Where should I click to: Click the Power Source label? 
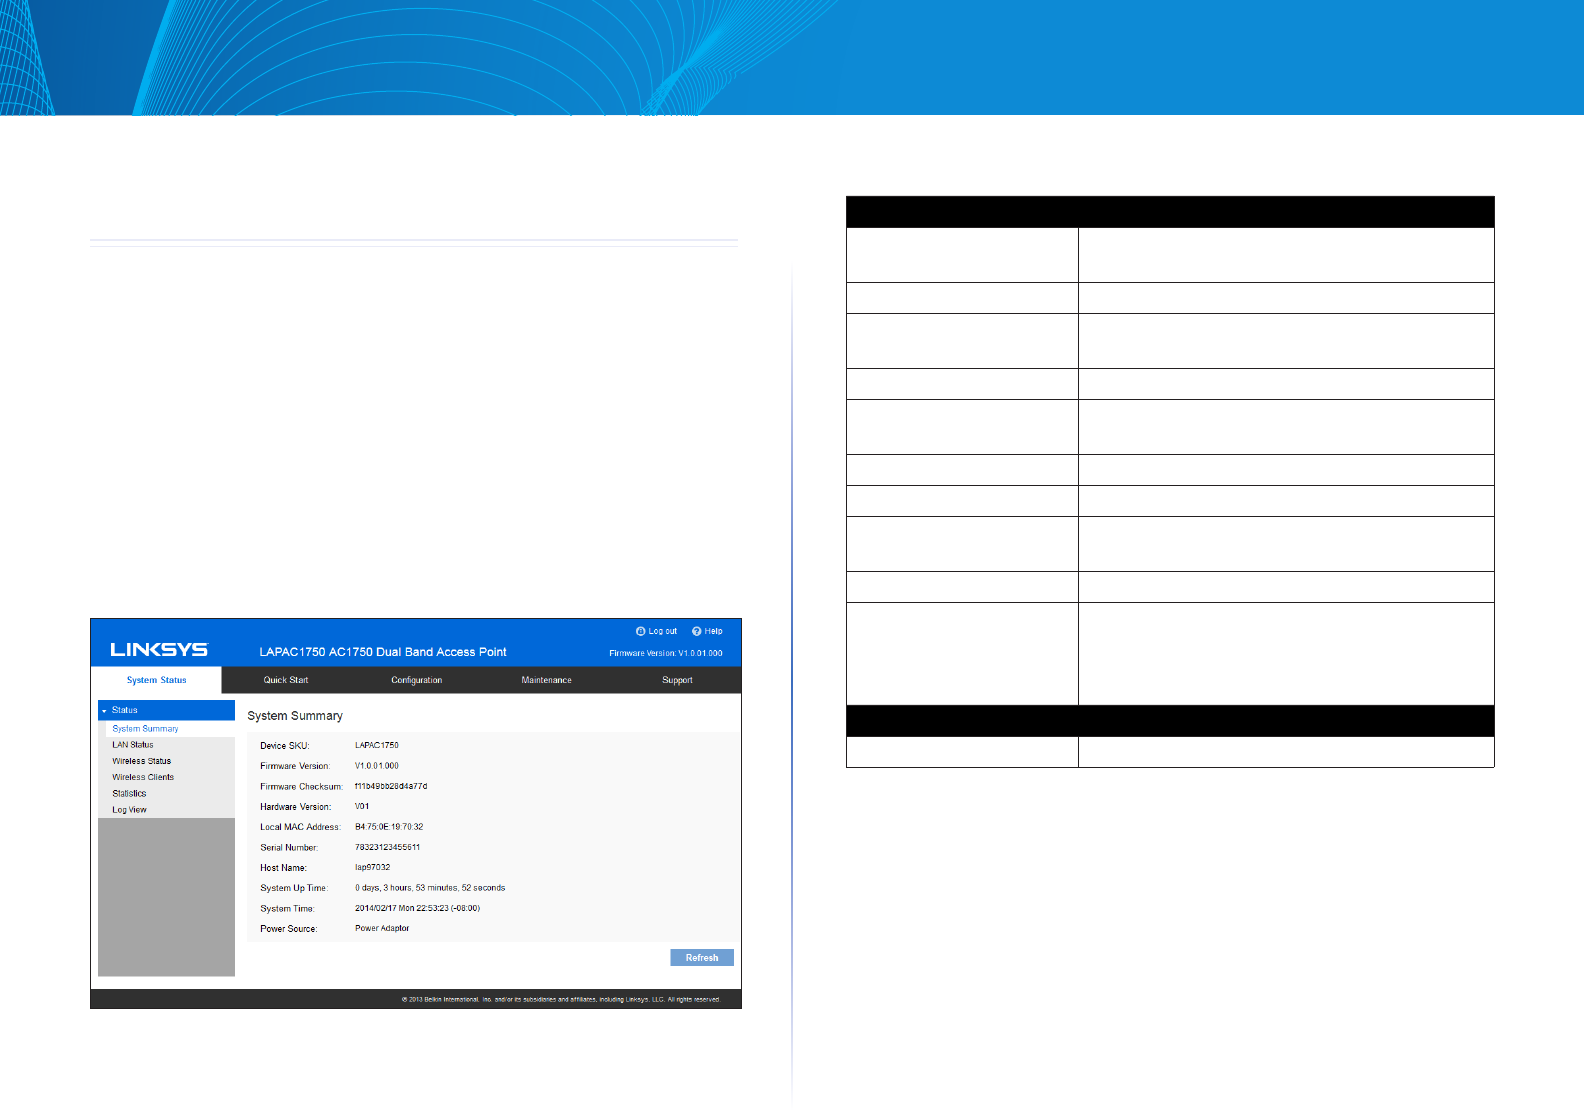pyautogui.click(x=289, y=929)
